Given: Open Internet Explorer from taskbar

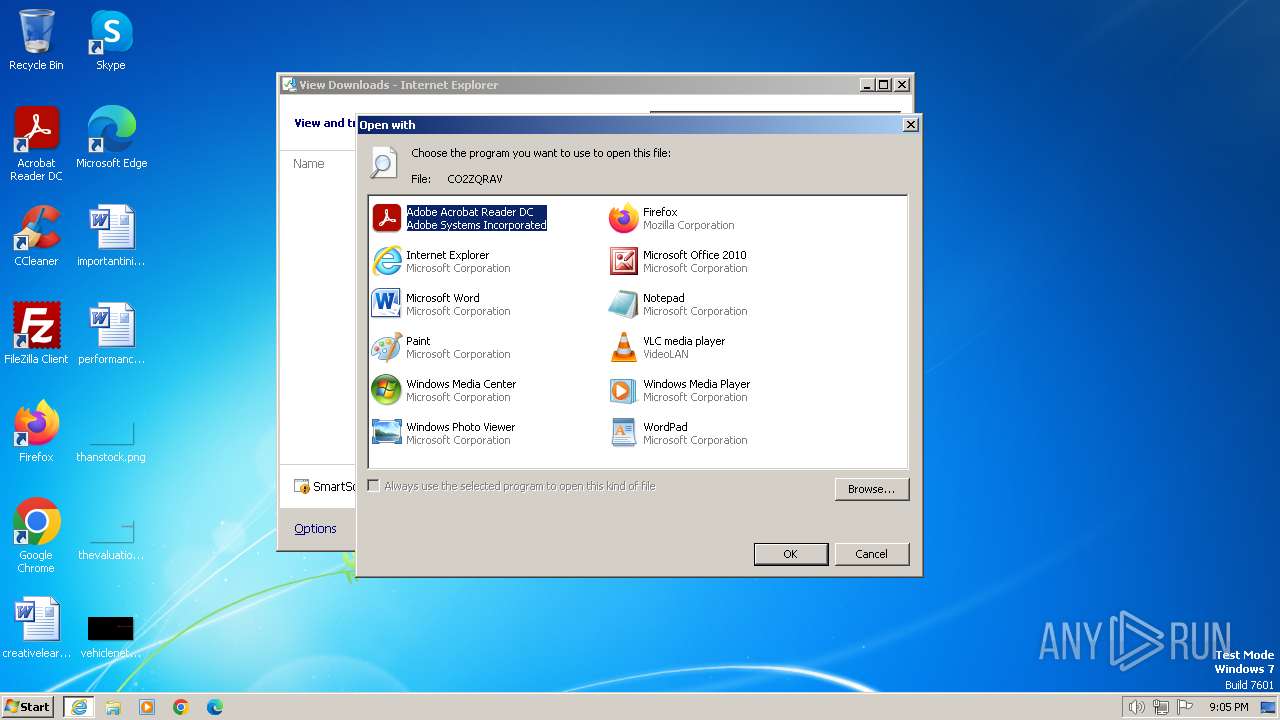Looking at the screenshot, I should [x=79, y=707].
